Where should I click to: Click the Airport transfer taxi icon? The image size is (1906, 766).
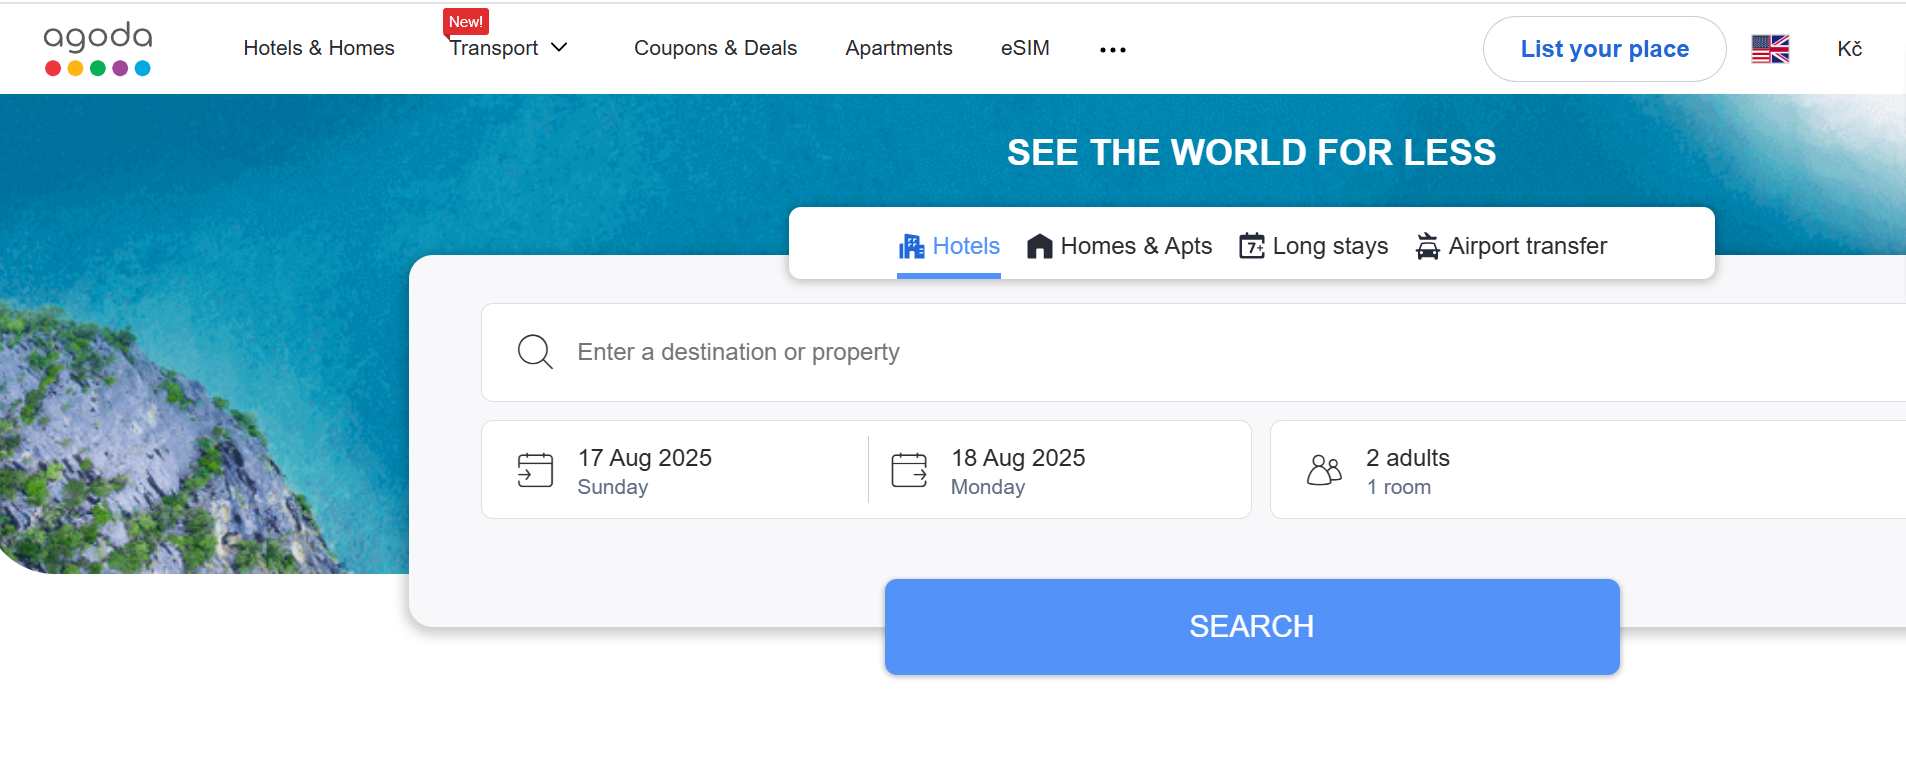tap(1427, 246)
